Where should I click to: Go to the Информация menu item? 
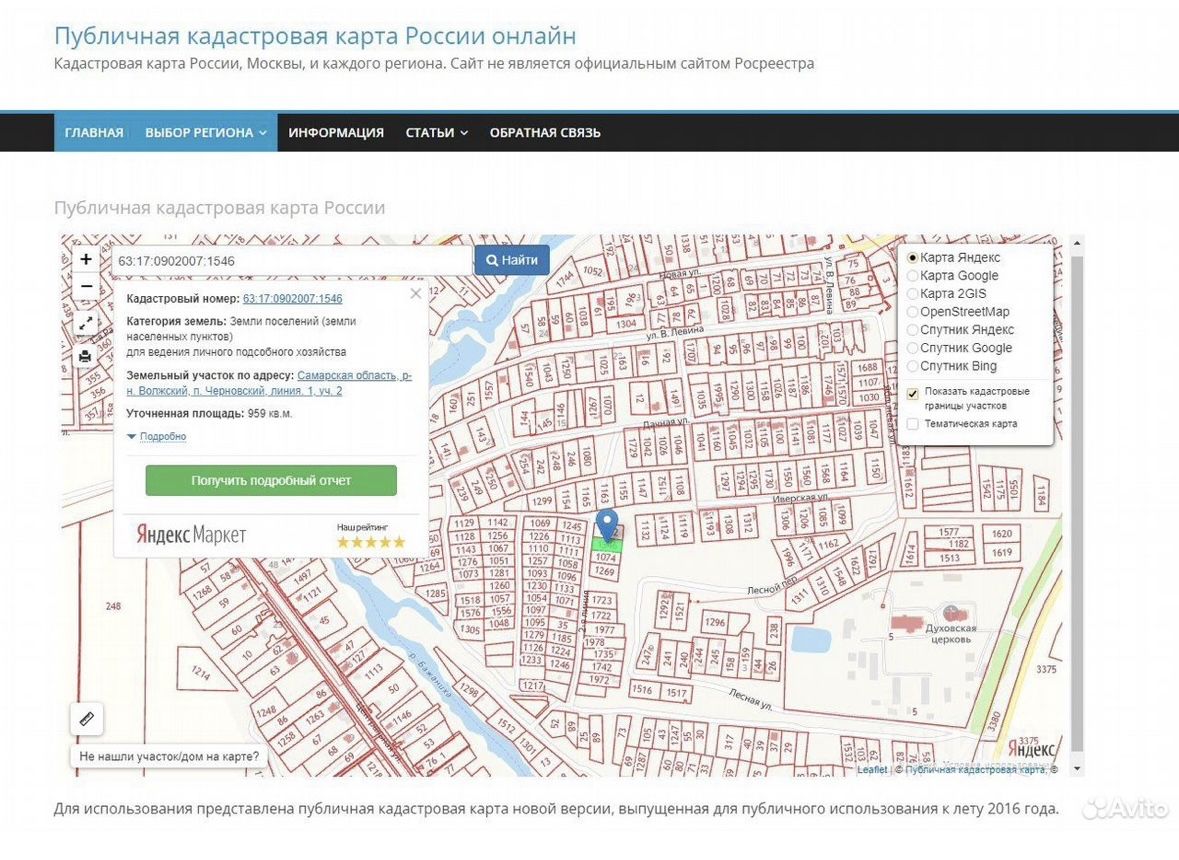[x=336, y=132]
